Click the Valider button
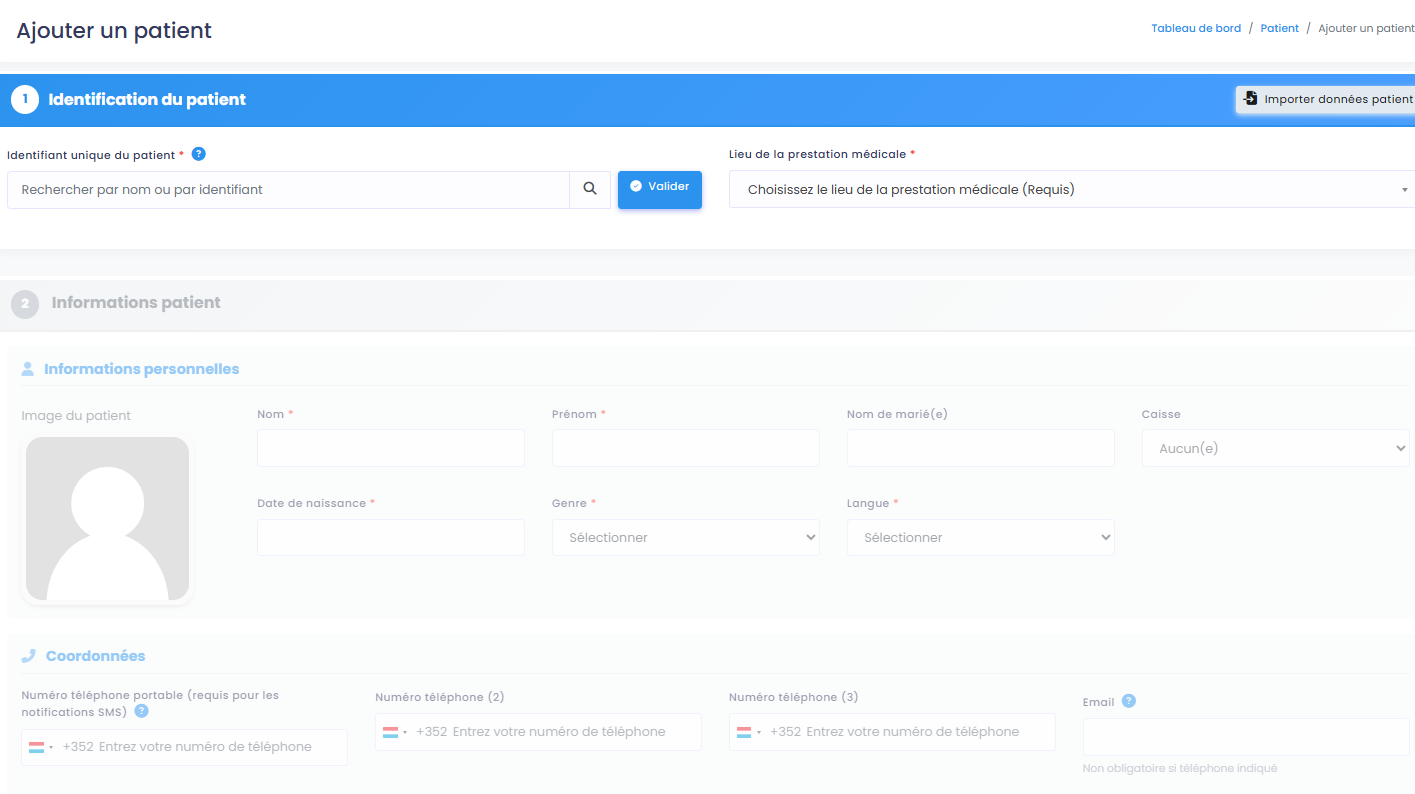 click(660, 189)
